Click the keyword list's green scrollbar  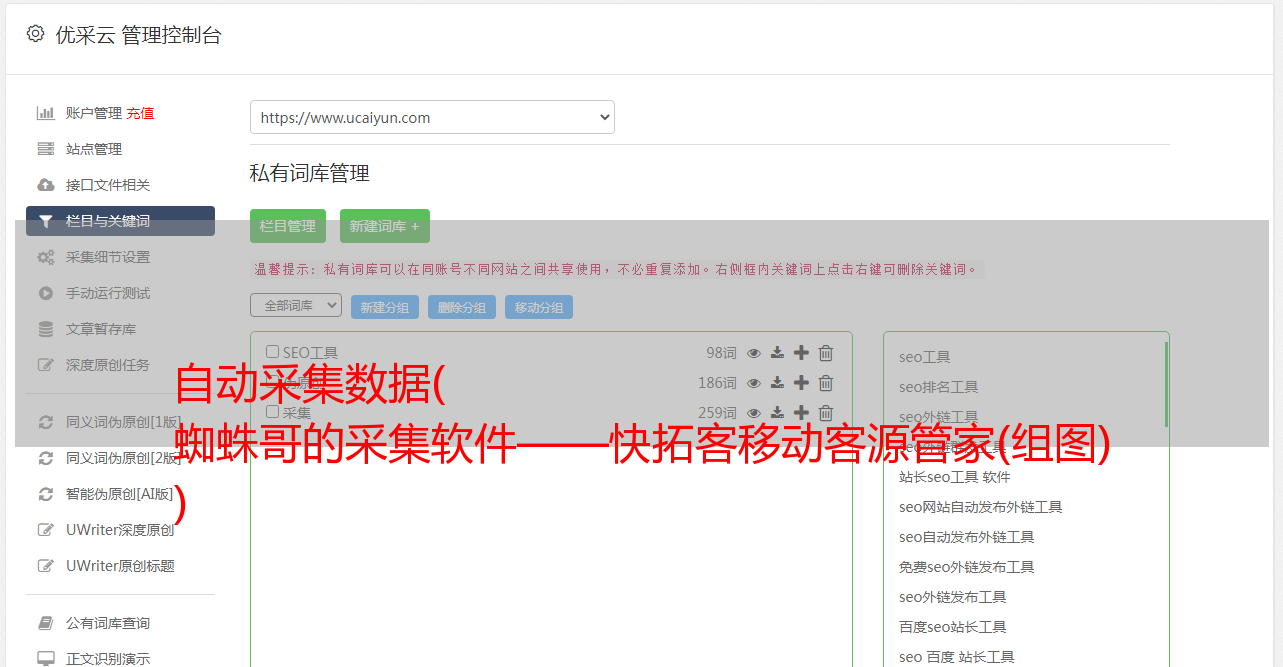(1166, 384)
